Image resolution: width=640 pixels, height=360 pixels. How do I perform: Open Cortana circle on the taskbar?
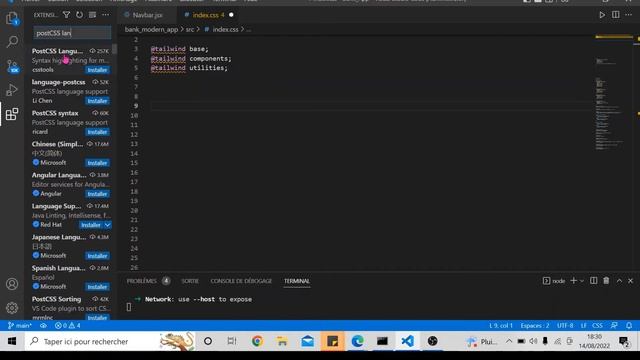[x=208, y=341]
